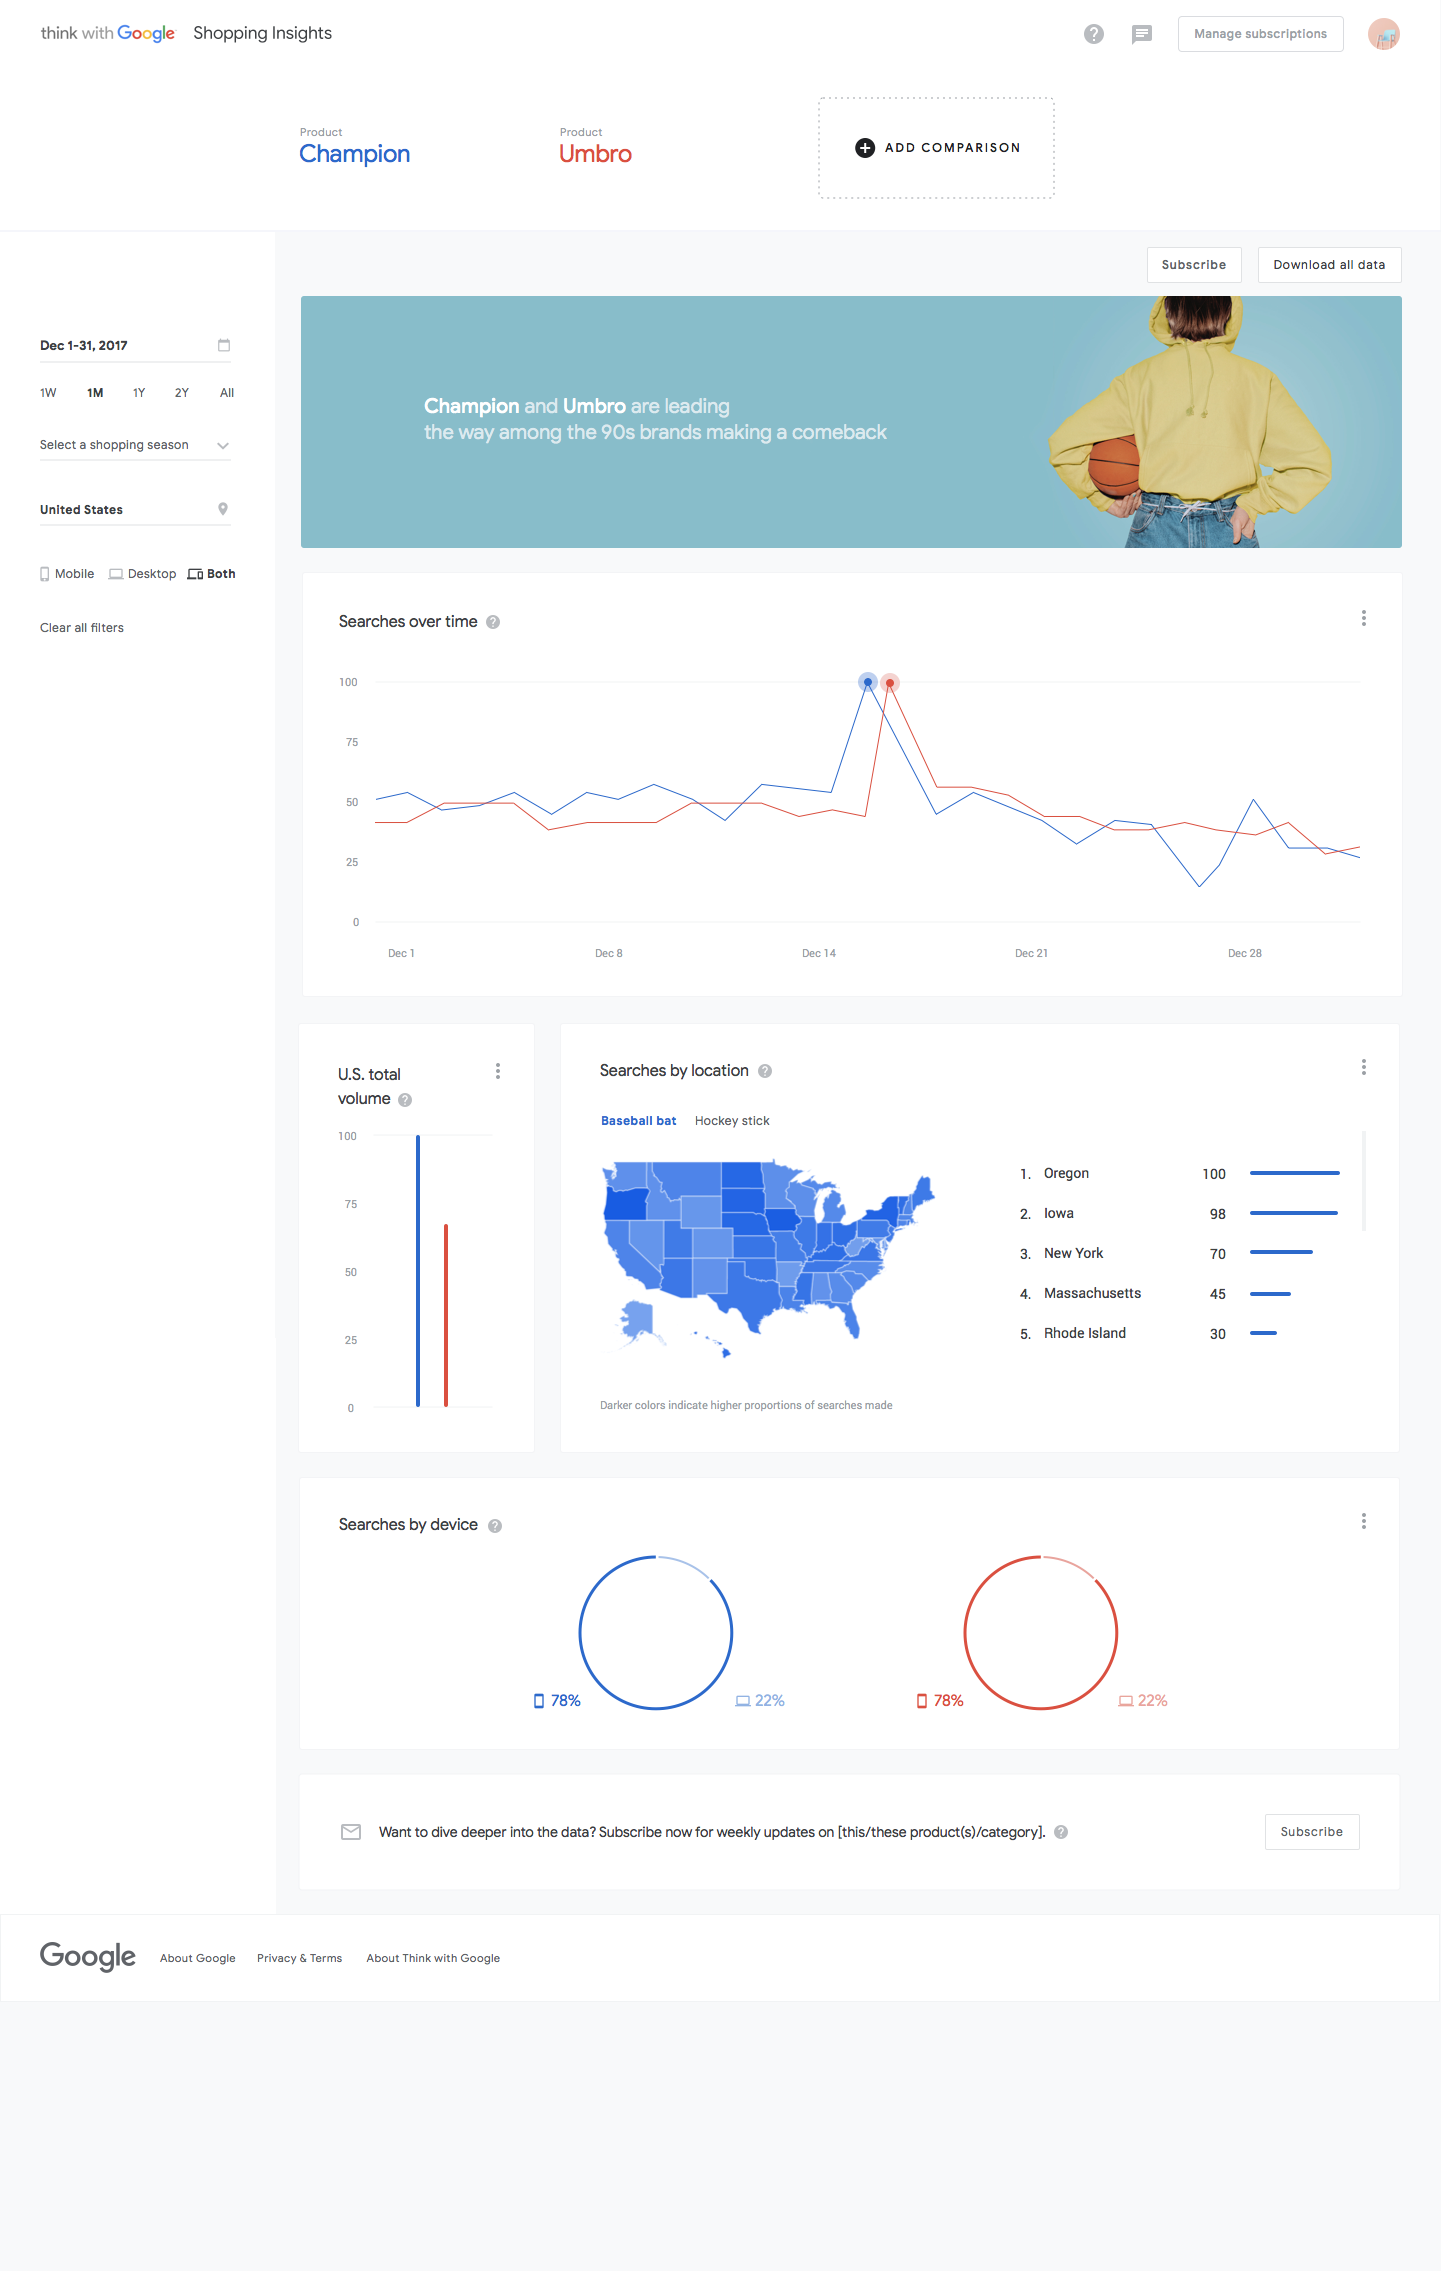This screenshot has height=2271, width=1441.
Task: Select the Both devices filter
Action: click(212, 574)
